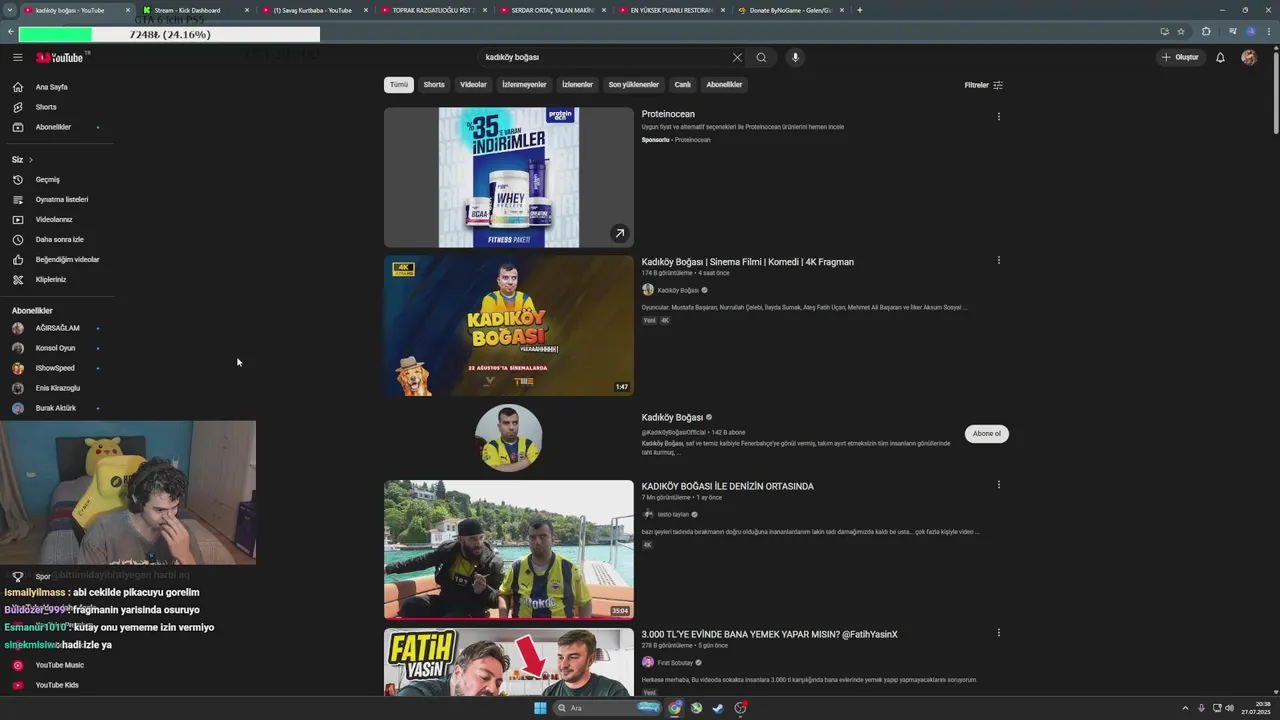Image resolution: width=1280 pixels, height=720 pixels.
Task: Click the YouTube search input field
Action: coord(605,57)
